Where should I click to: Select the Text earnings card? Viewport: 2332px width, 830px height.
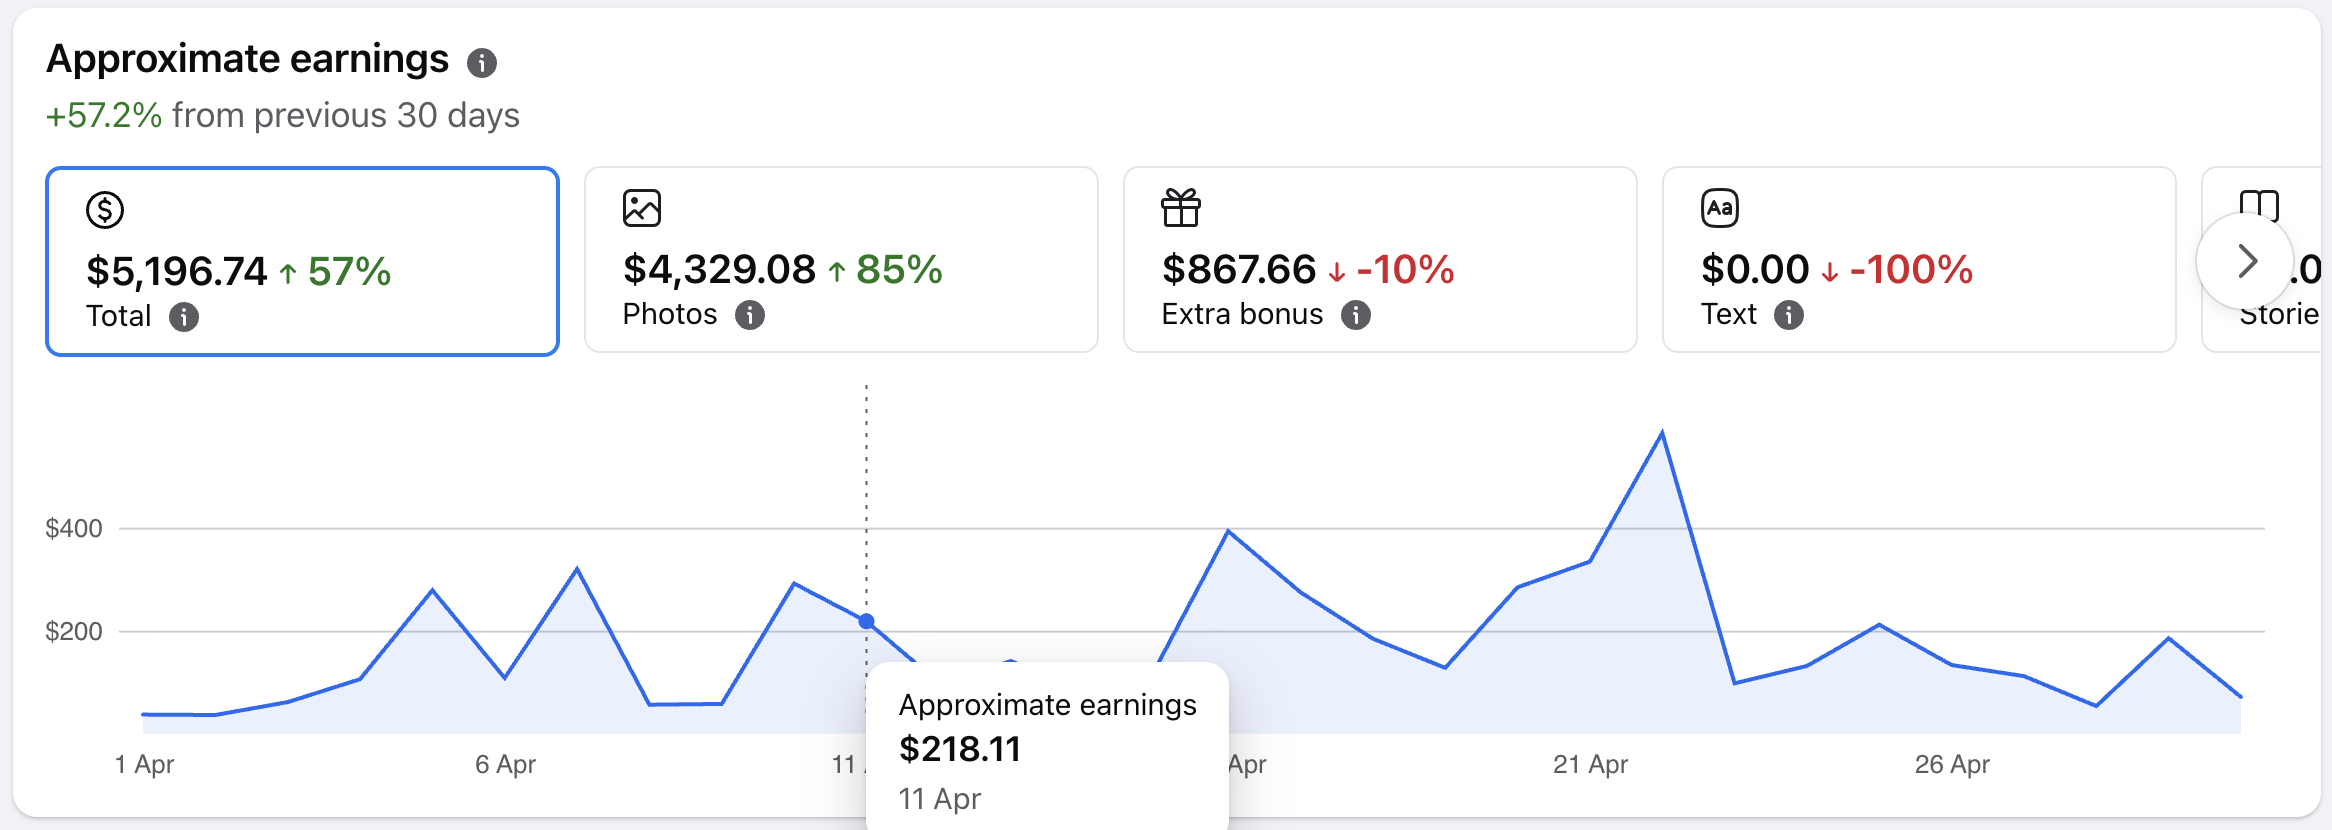pos(1919,259)
